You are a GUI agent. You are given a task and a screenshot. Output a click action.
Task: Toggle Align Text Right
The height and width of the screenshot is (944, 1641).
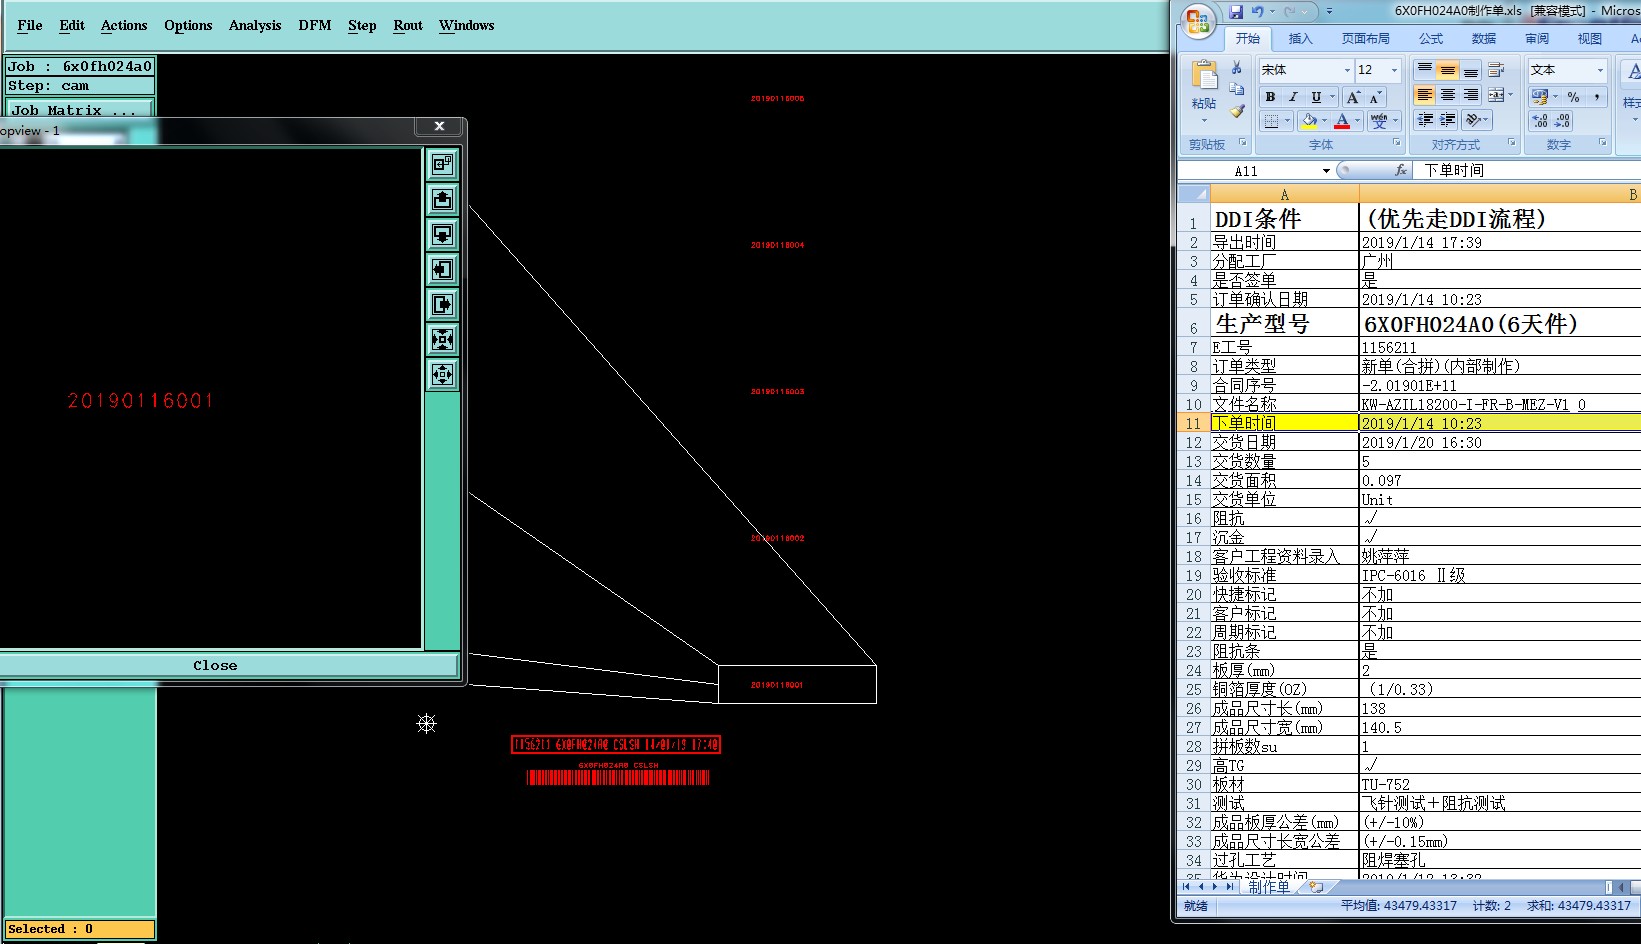(1470, 95)
